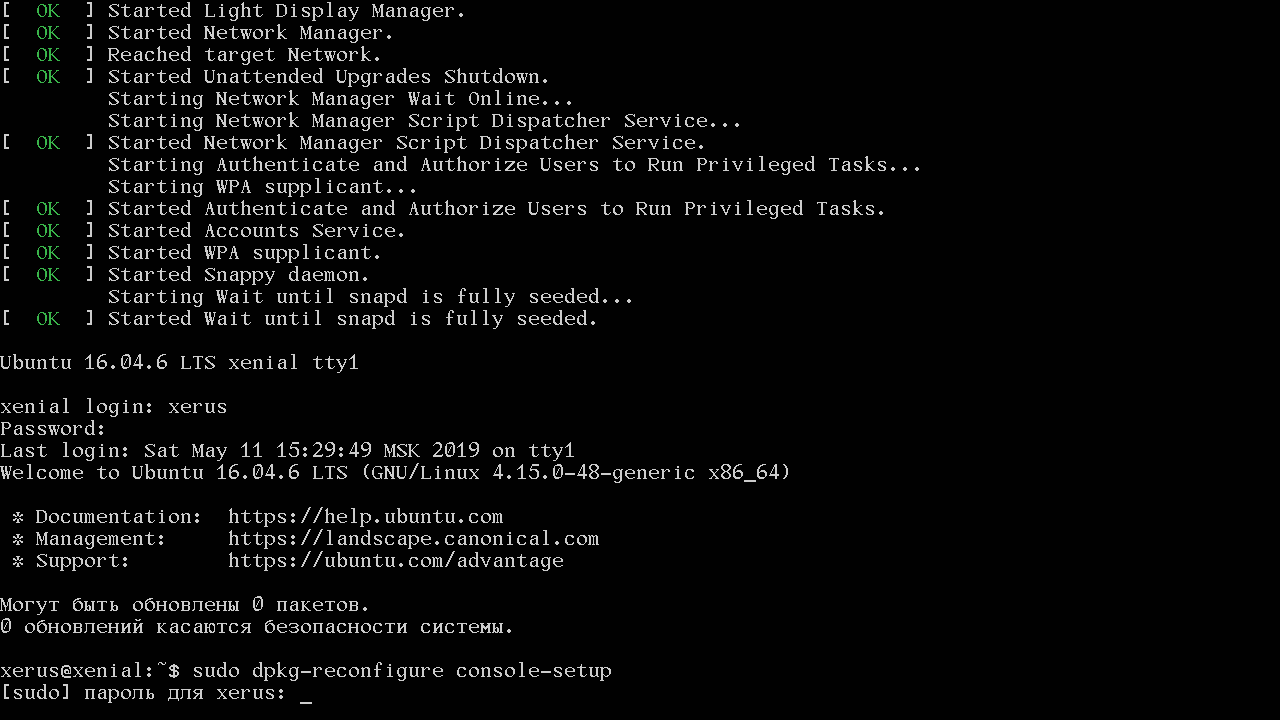Viewport: 1280px width, 720px height.
Task: Click the https://ubuntu.com/advantage support URL
Action: pos(395,561)
